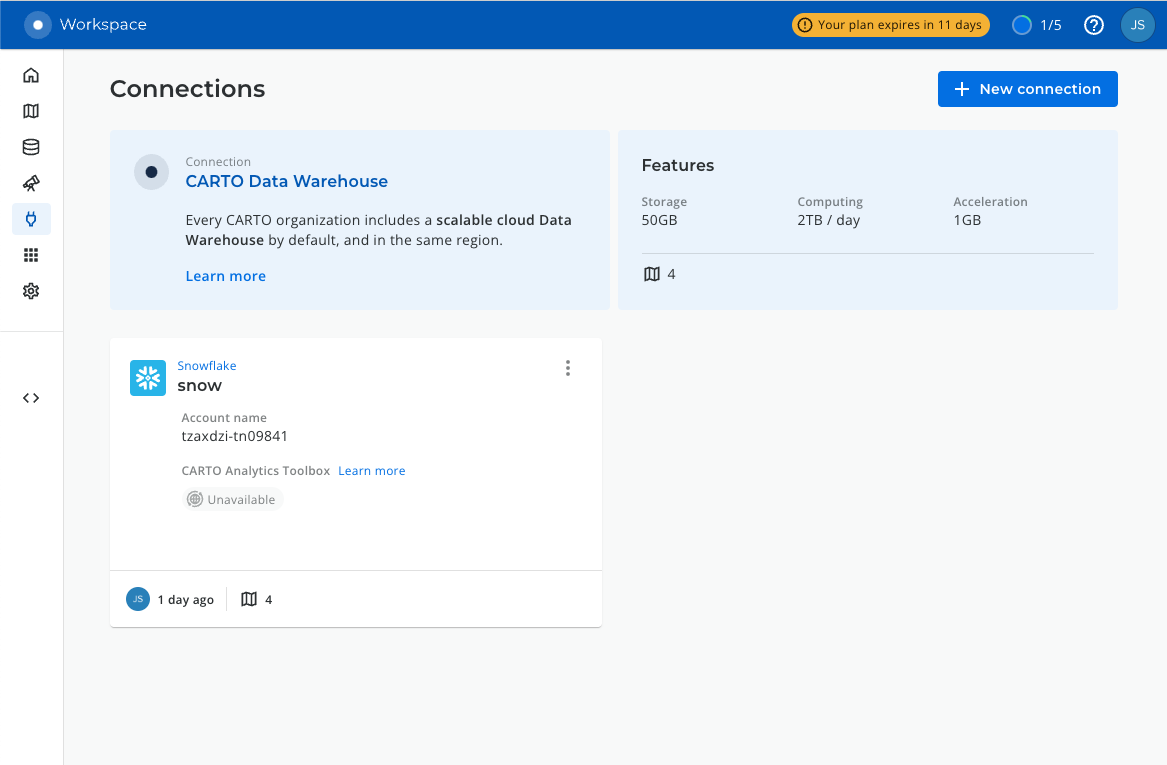Open the Maps section icon
The height and width of the screenshot is (765, 1167).
(31, 111)
